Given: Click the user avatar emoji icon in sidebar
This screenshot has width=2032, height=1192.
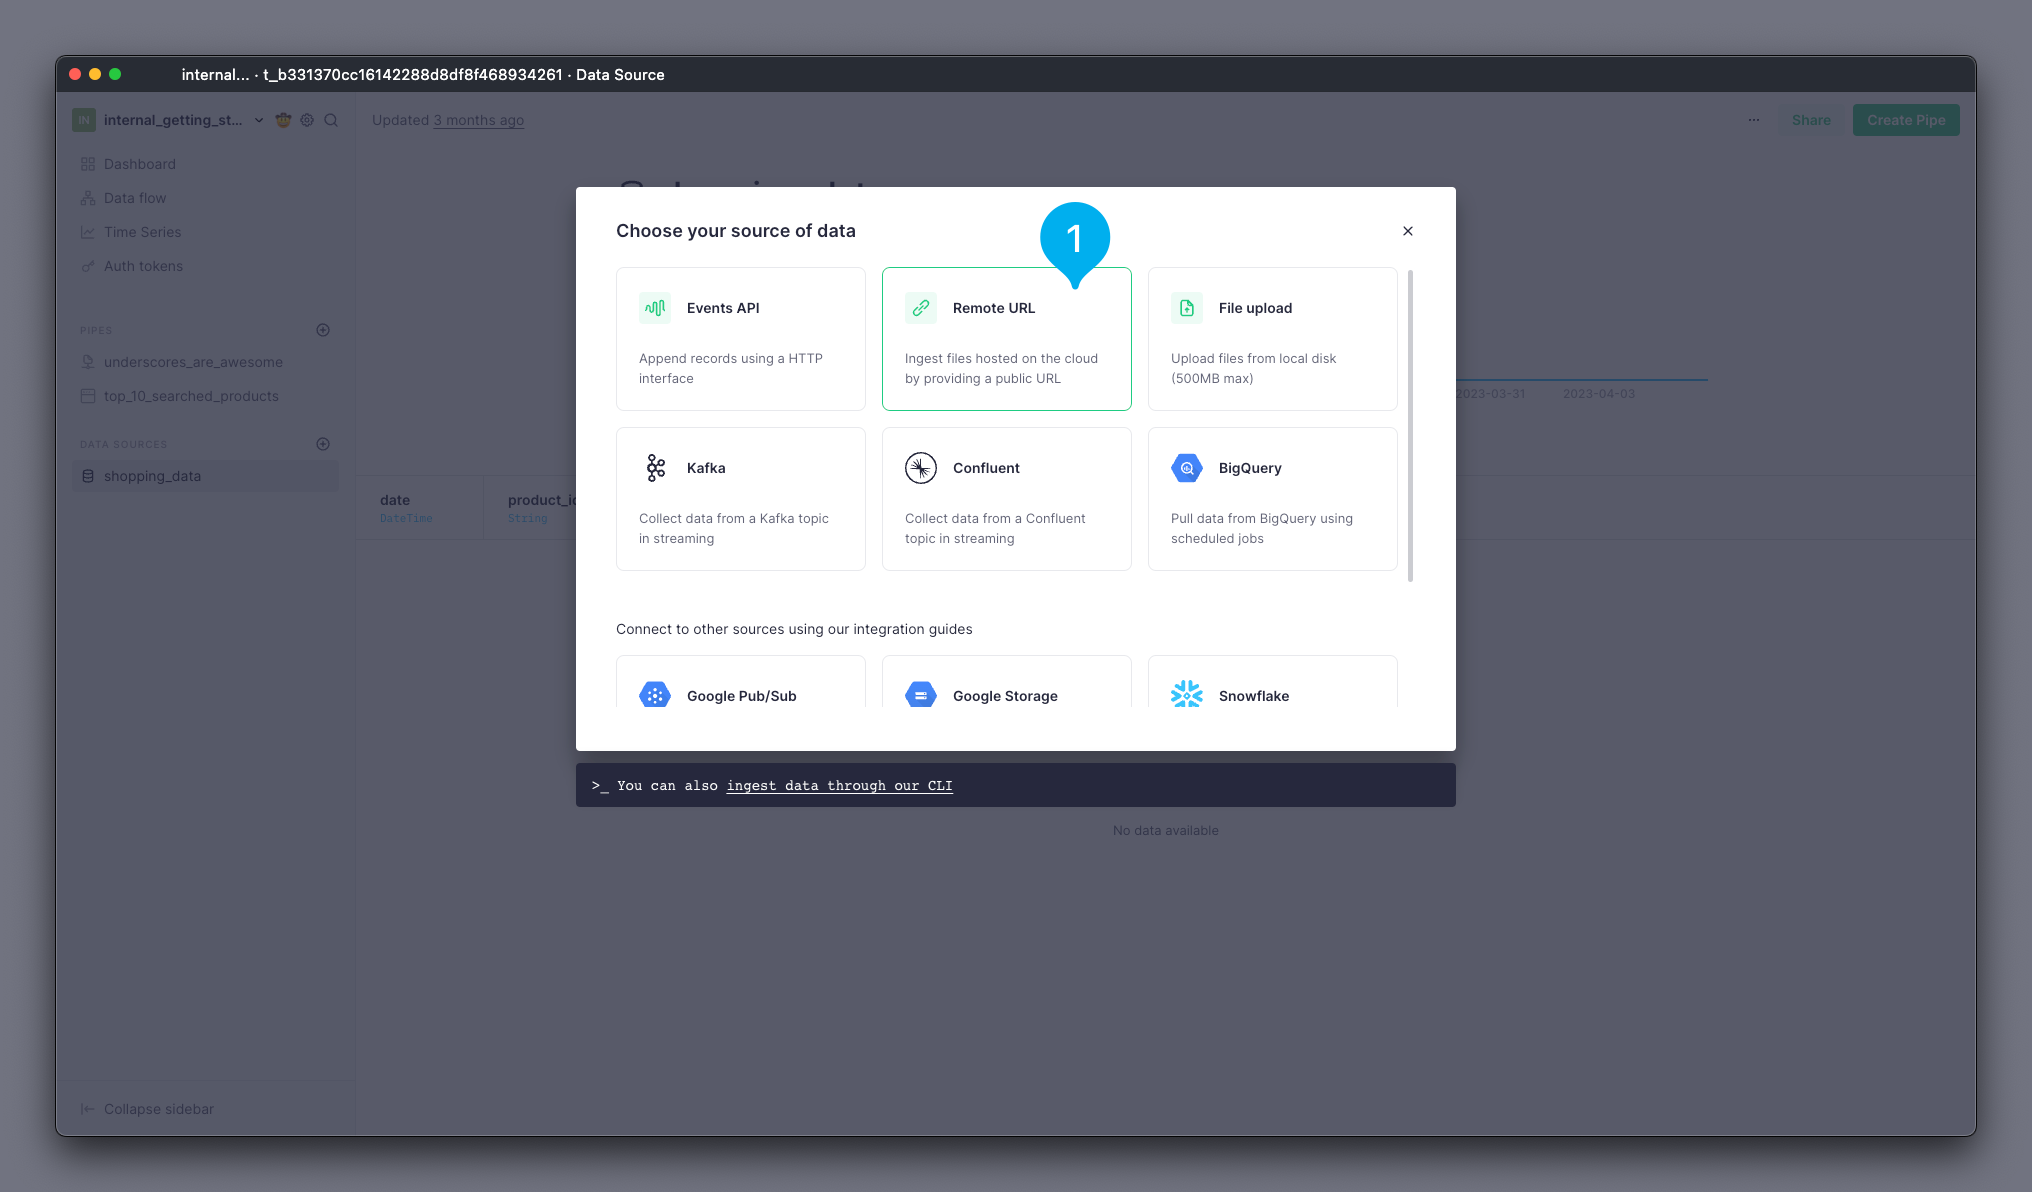Looking at the screenshot, I should point(283,120).
